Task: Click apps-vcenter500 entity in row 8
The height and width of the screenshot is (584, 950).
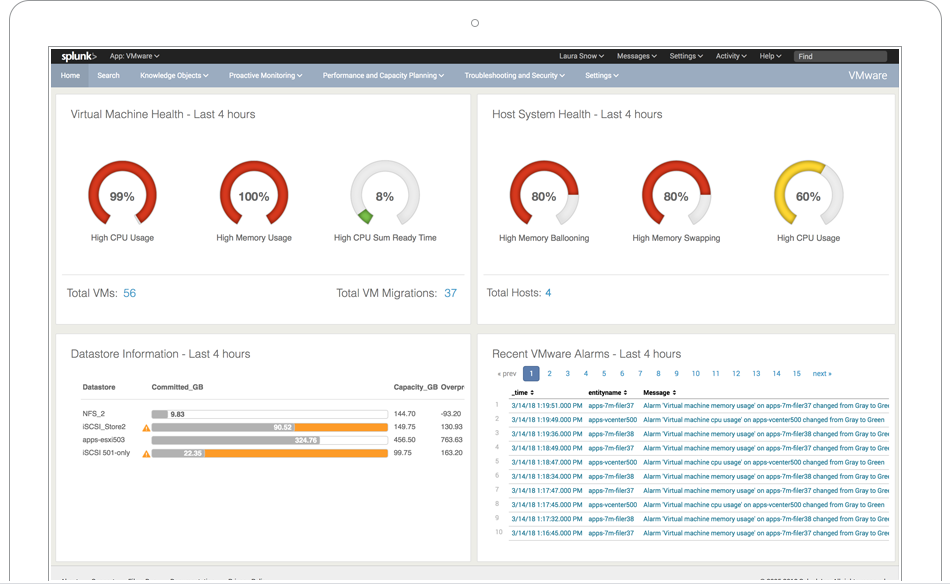Action: (613, 505)
